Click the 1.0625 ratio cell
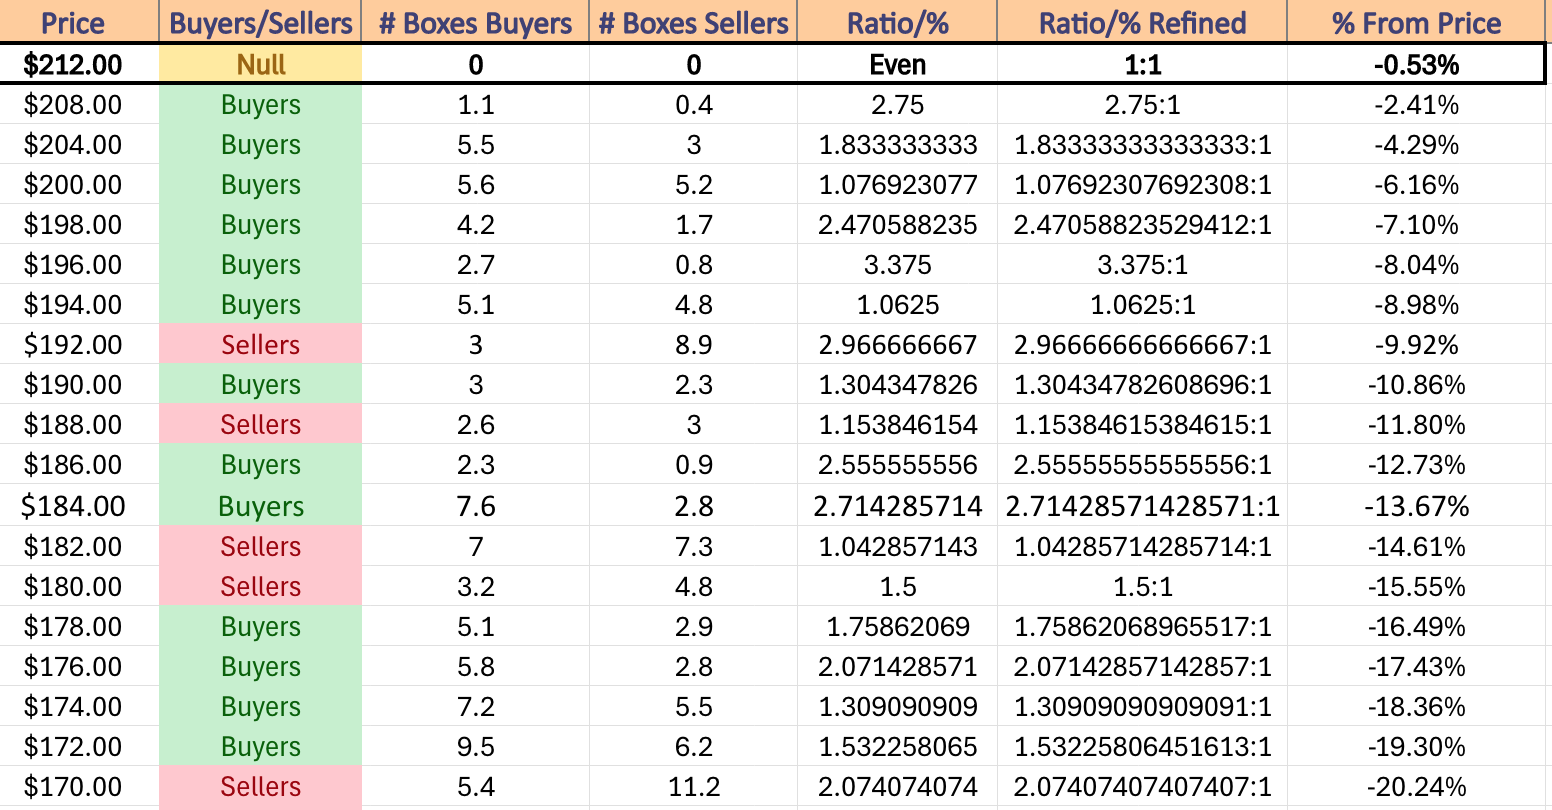Viewport: 1552px width, 810px height. 898,304
